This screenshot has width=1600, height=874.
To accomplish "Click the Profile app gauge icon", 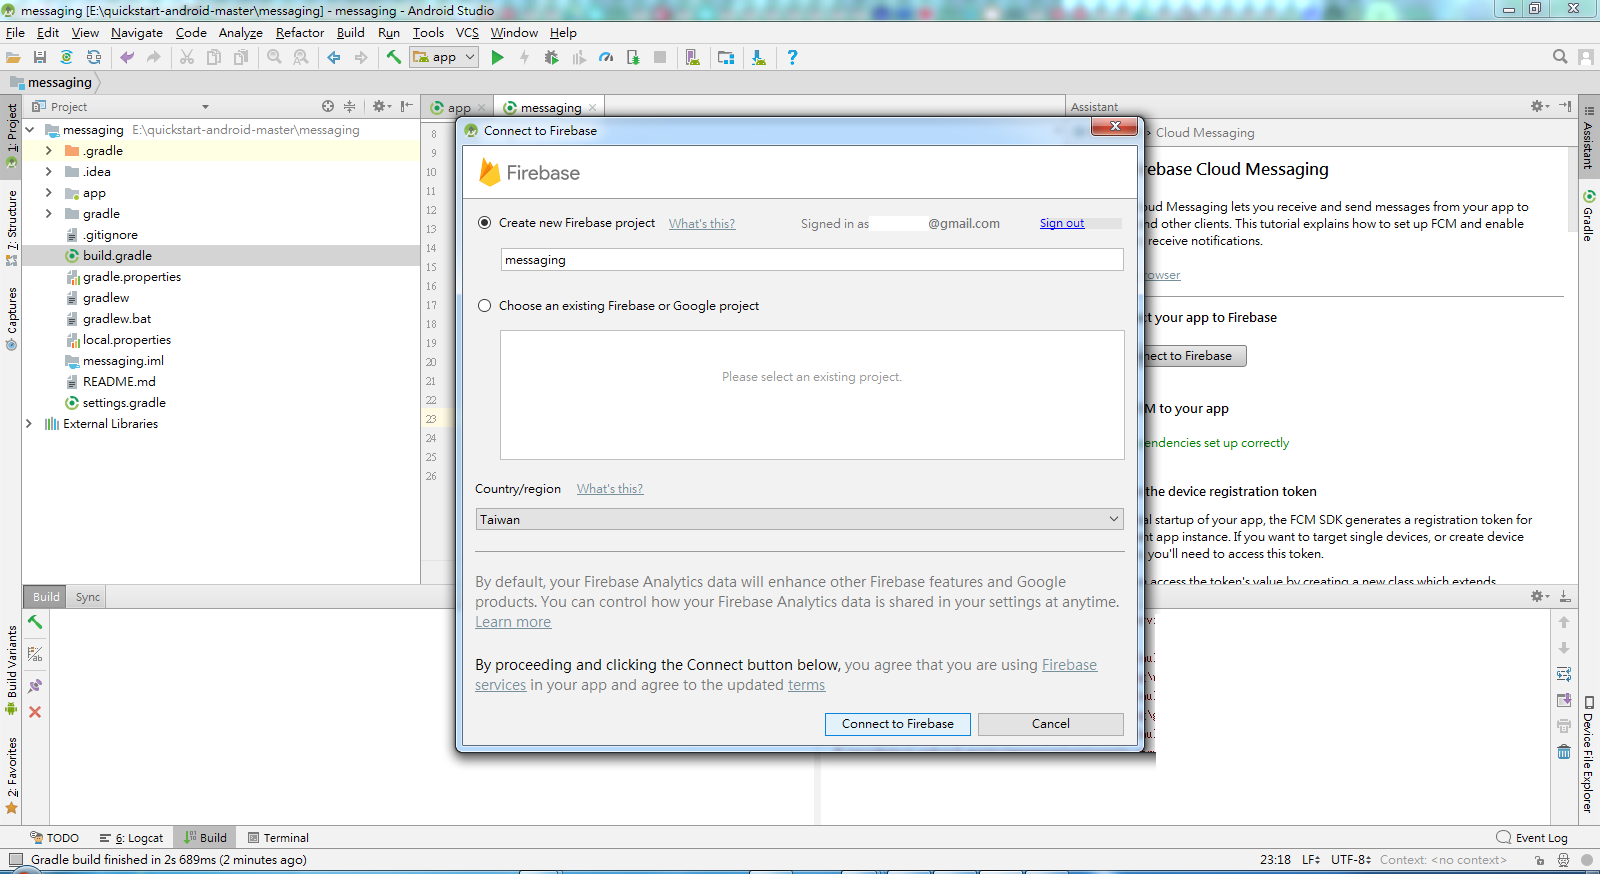I will pyautogui.click(x=606, y=58).
